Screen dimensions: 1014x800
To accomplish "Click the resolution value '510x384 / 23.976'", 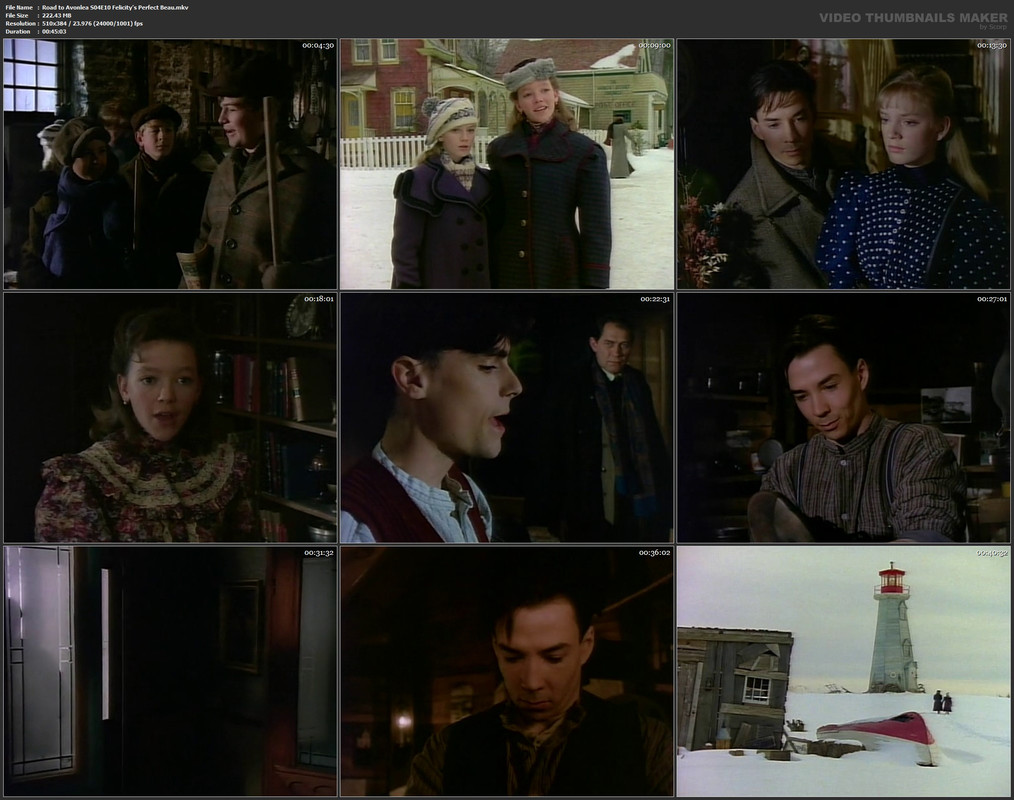I will tap(67, 23).
